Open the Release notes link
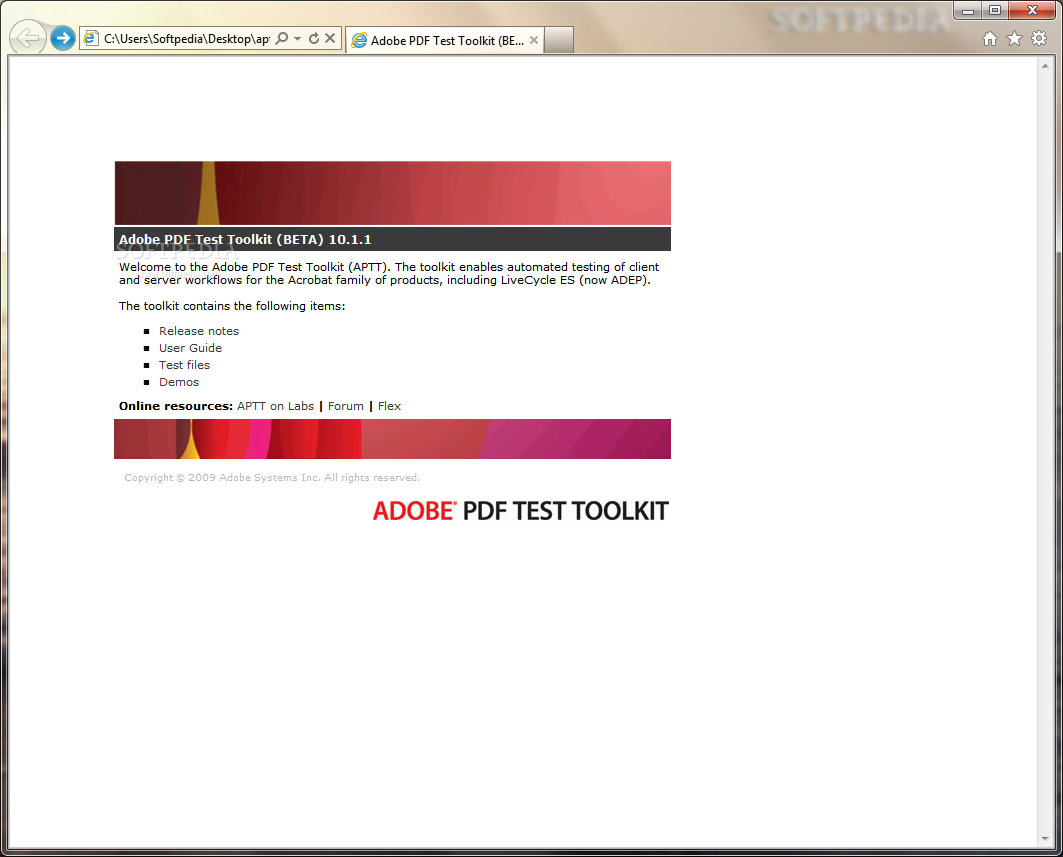Image resolution: width=1063 pixels, height=857 pixels. pos(199,331)
